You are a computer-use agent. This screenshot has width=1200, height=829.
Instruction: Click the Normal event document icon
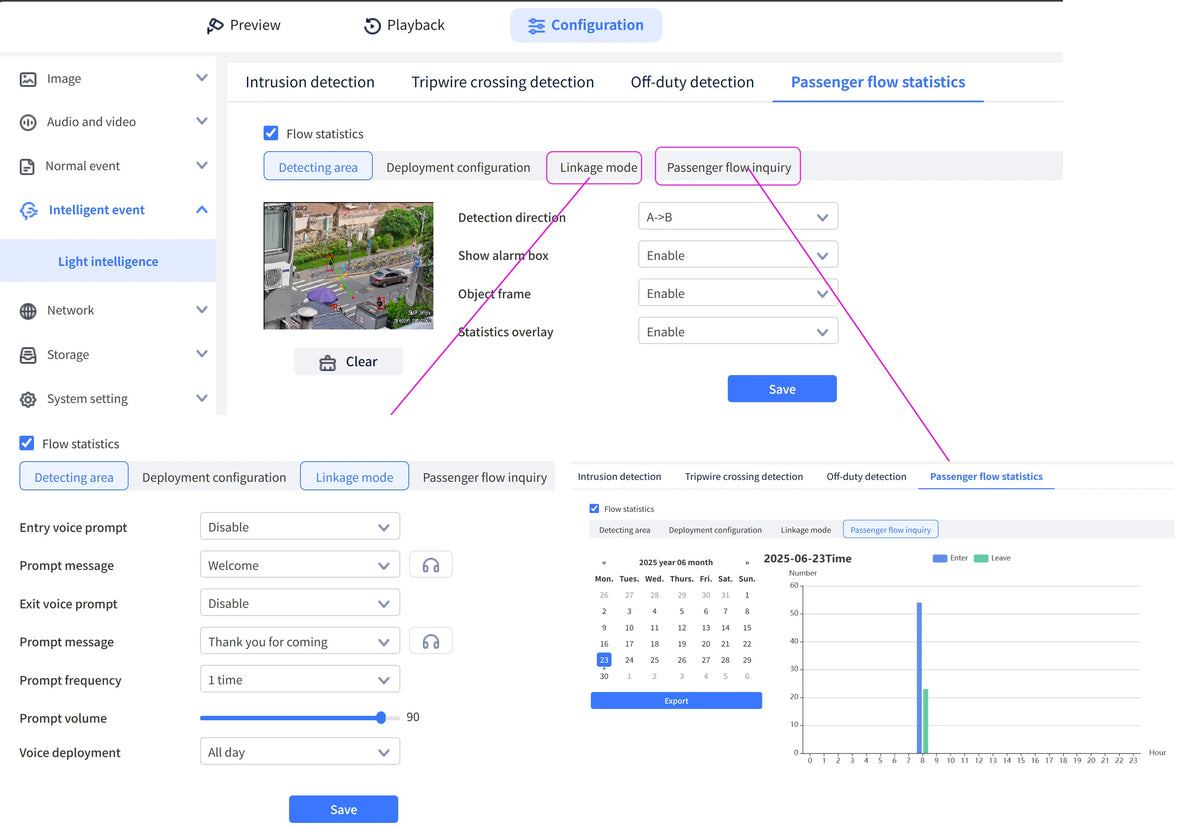(x=28, y=166)
